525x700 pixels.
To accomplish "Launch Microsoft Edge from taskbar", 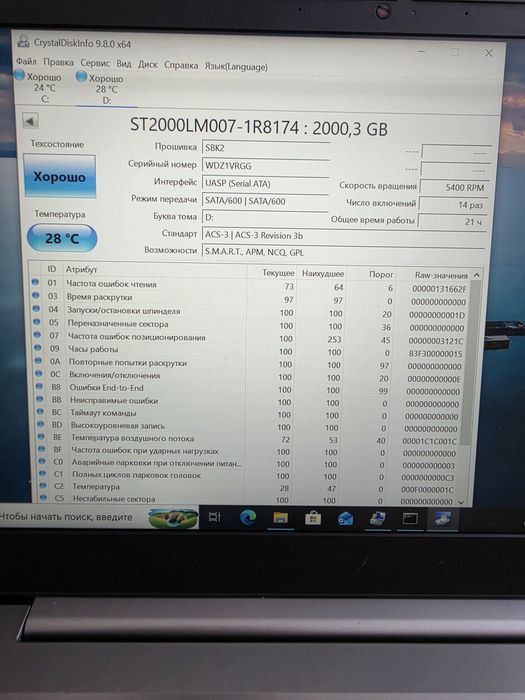I will (x=248, y=517).
